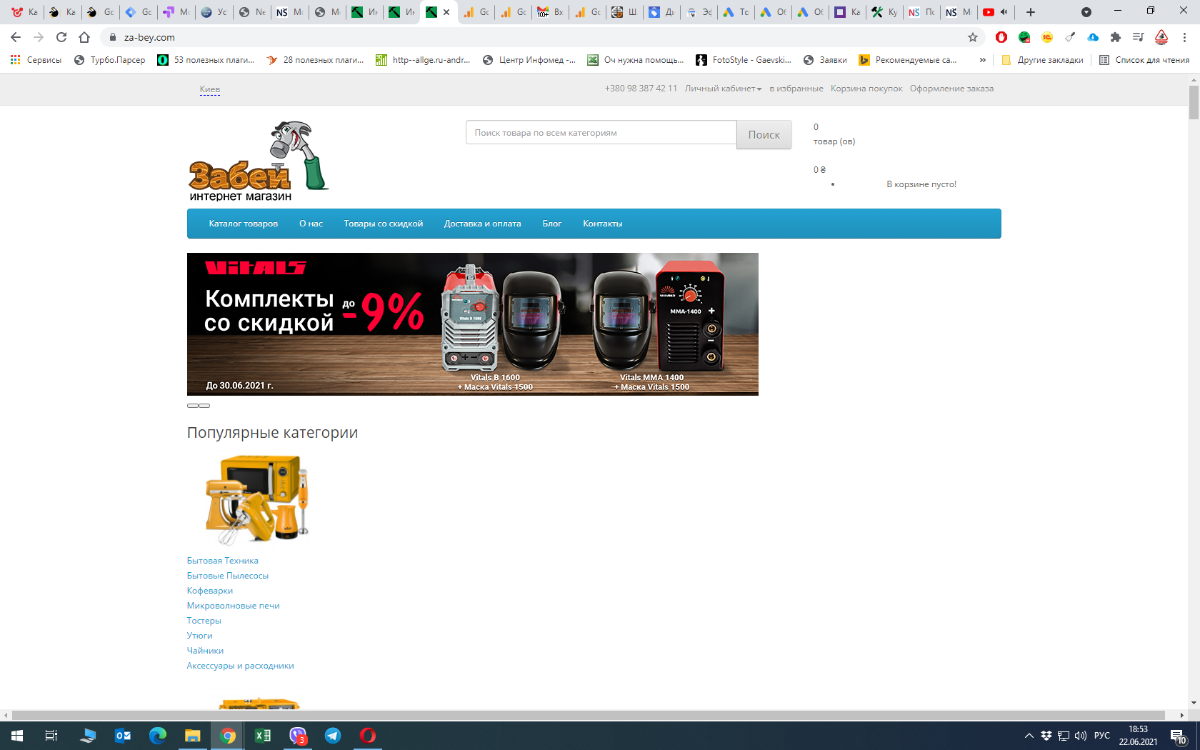The image size is (1200, 750).
Task: Open the Тостеры category link
Action: click(204, 620)
